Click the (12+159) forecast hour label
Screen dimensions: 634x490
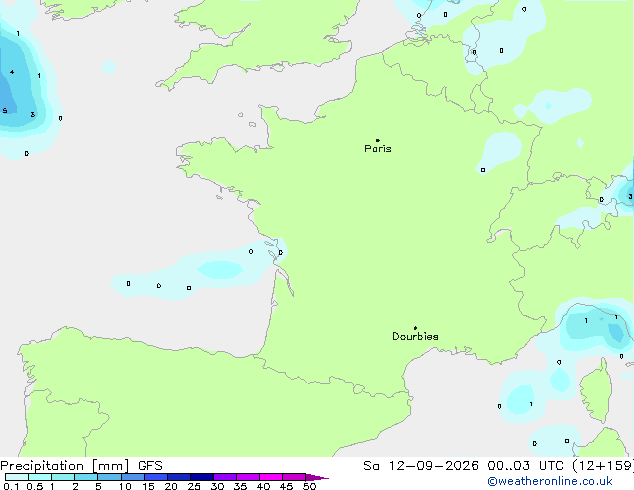pos(603,466)
